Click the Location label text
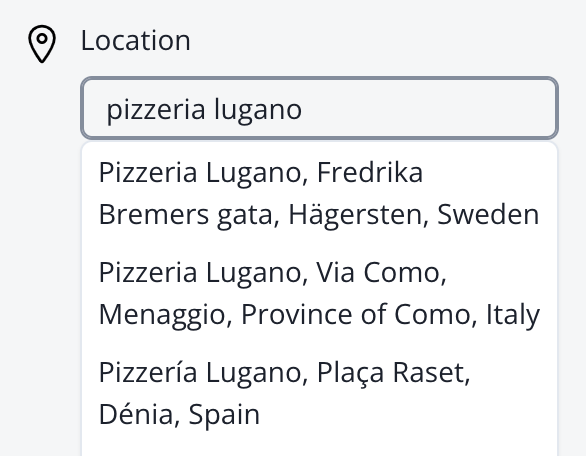 [136, 40]
